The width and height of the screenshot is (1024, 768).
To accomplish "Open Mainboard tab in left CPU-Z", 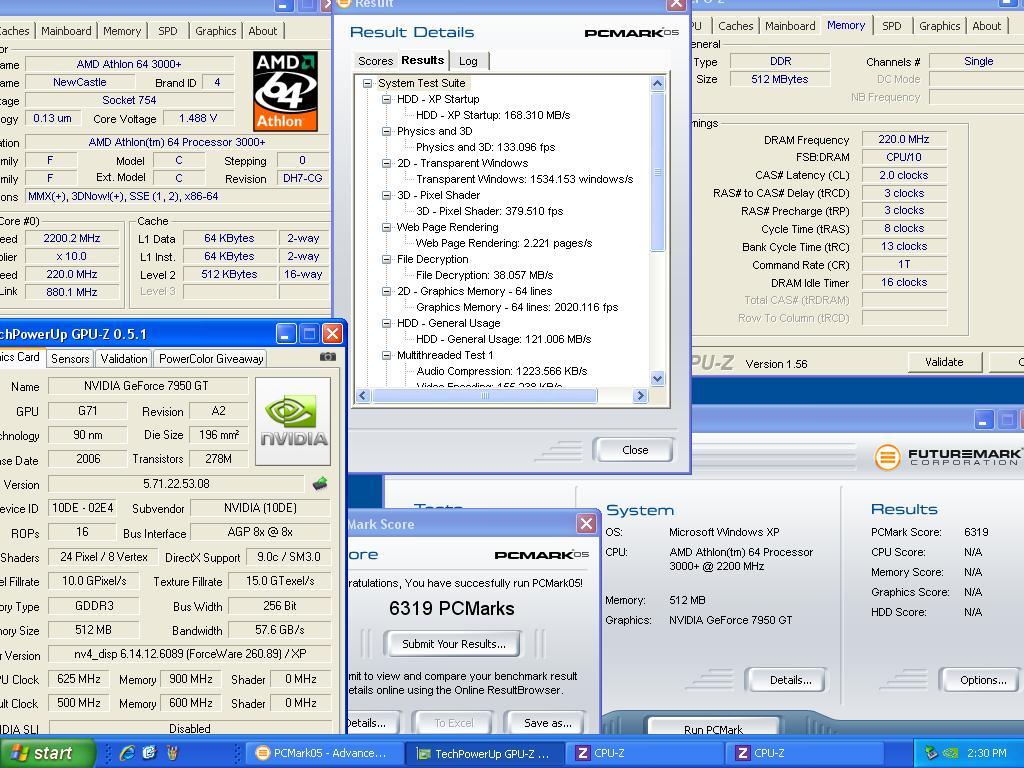I will point(66,31).
